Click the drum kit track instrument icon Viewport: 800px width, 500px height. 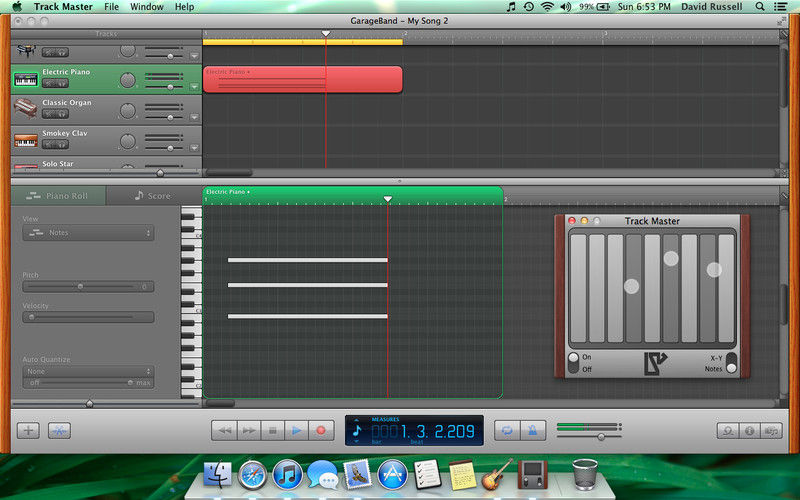[26, 52]
